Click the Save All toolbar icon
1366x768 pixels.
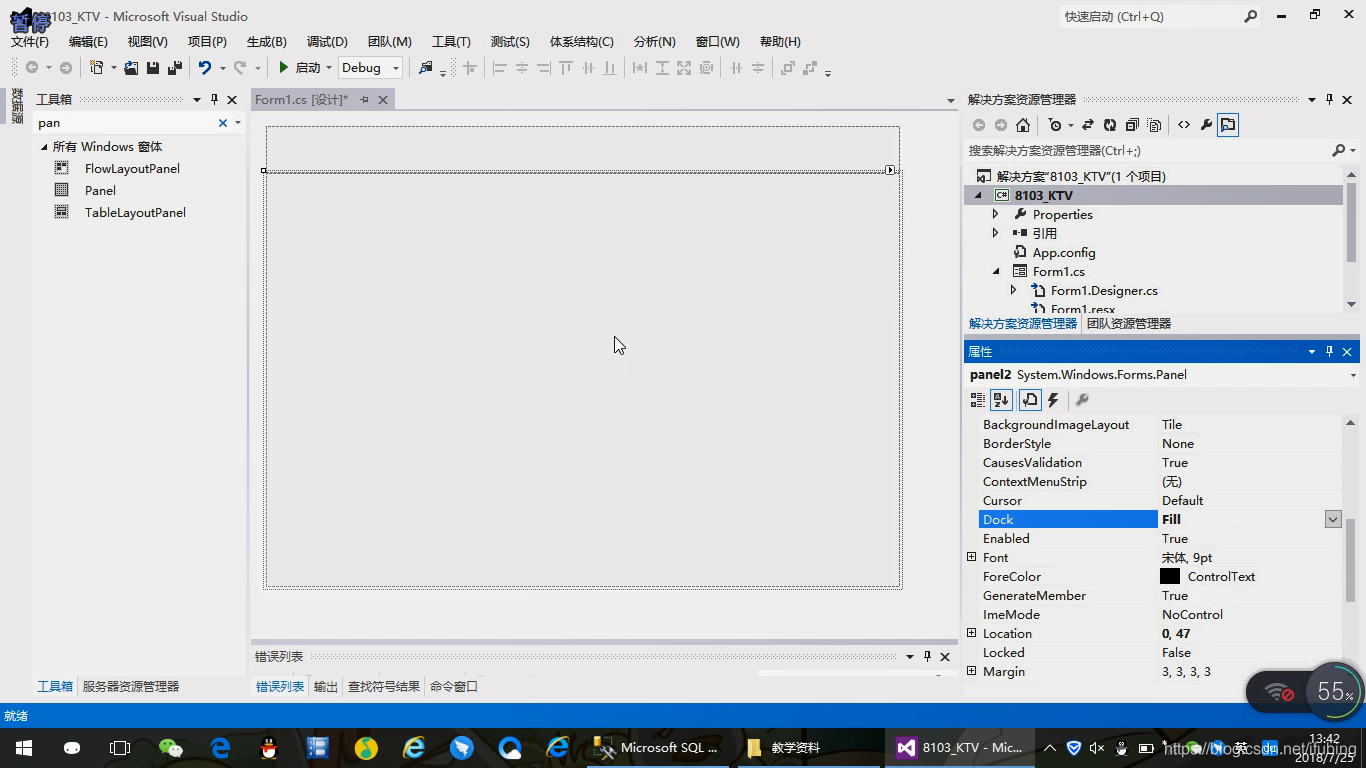(174, 68)
